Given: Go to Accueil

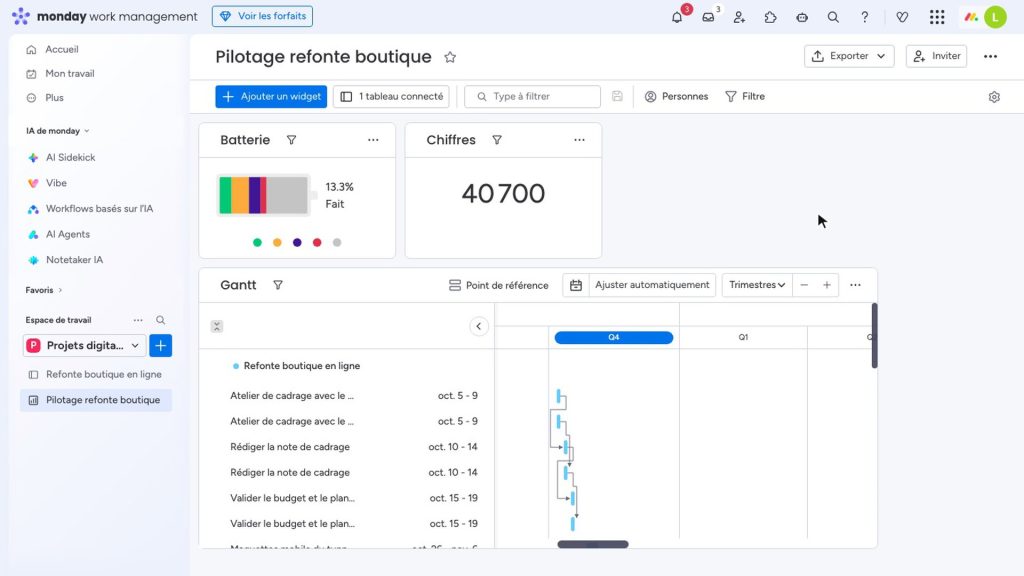Looking at the screenshot, I should point(61,49).
